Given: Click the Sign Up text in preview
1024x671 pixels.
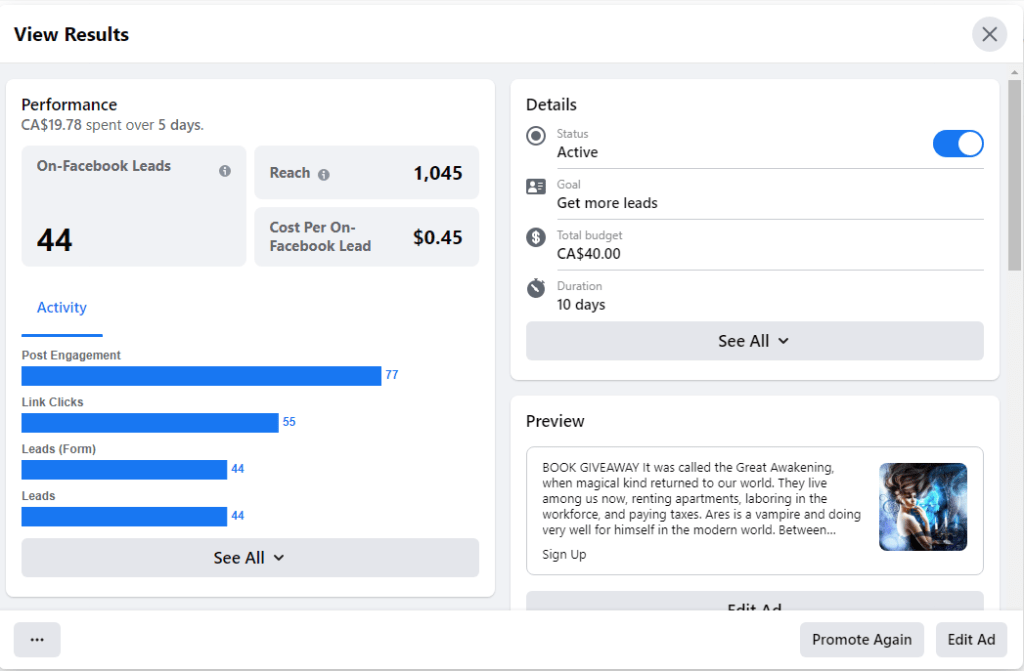Looking at the screenshot, I should [x=564, y=555].
